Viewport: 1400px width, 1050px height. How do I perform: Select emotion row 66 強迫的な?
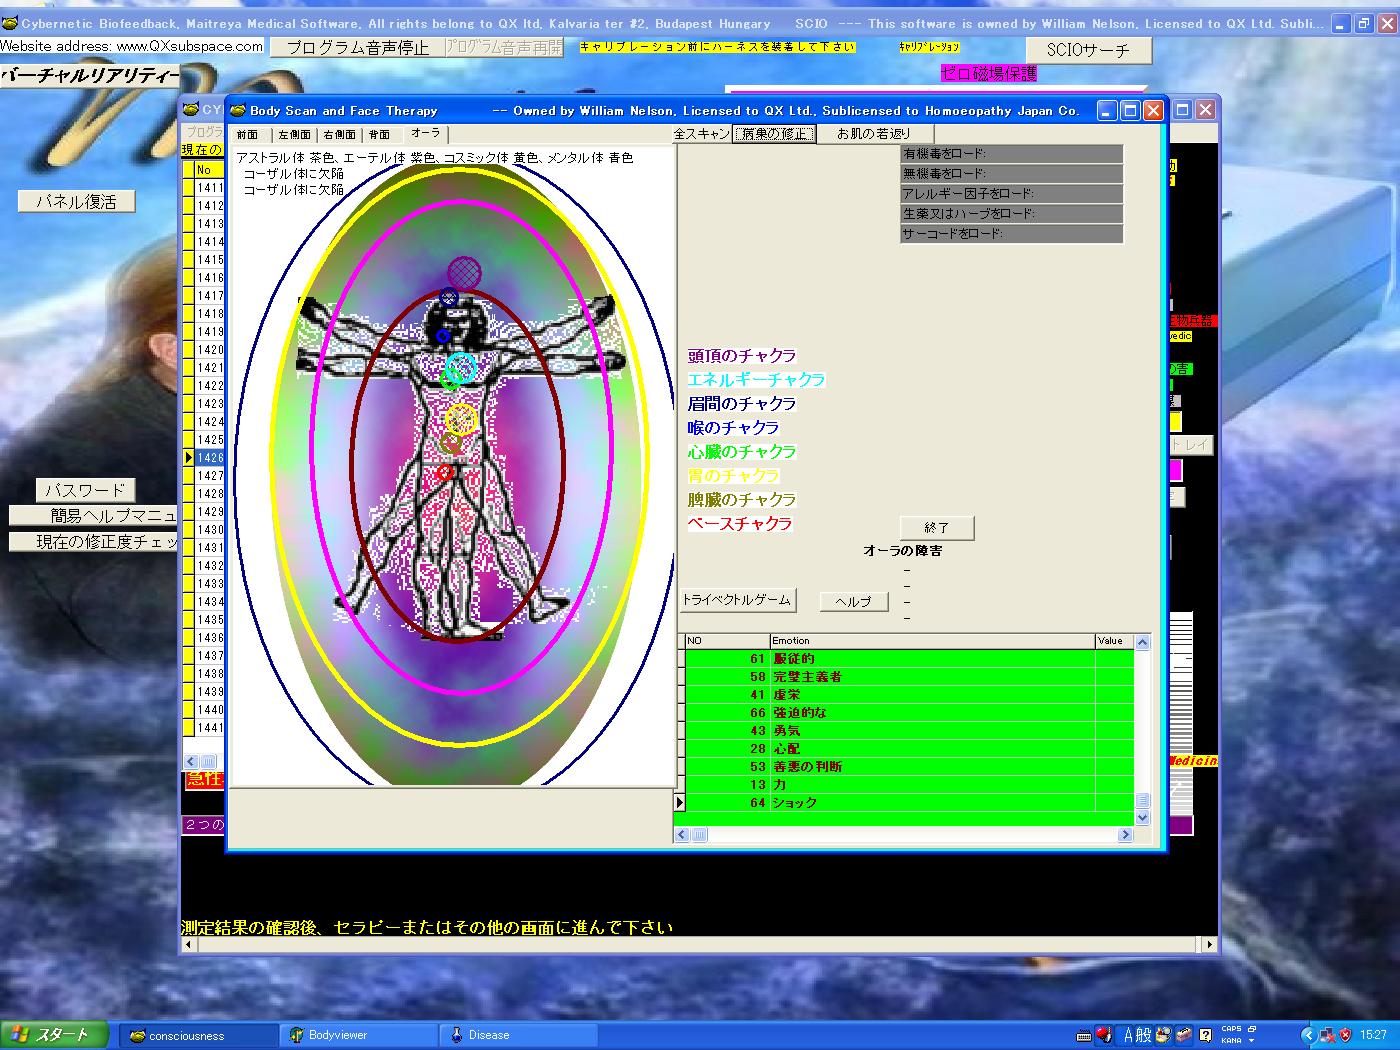click(x=909, y=713)
